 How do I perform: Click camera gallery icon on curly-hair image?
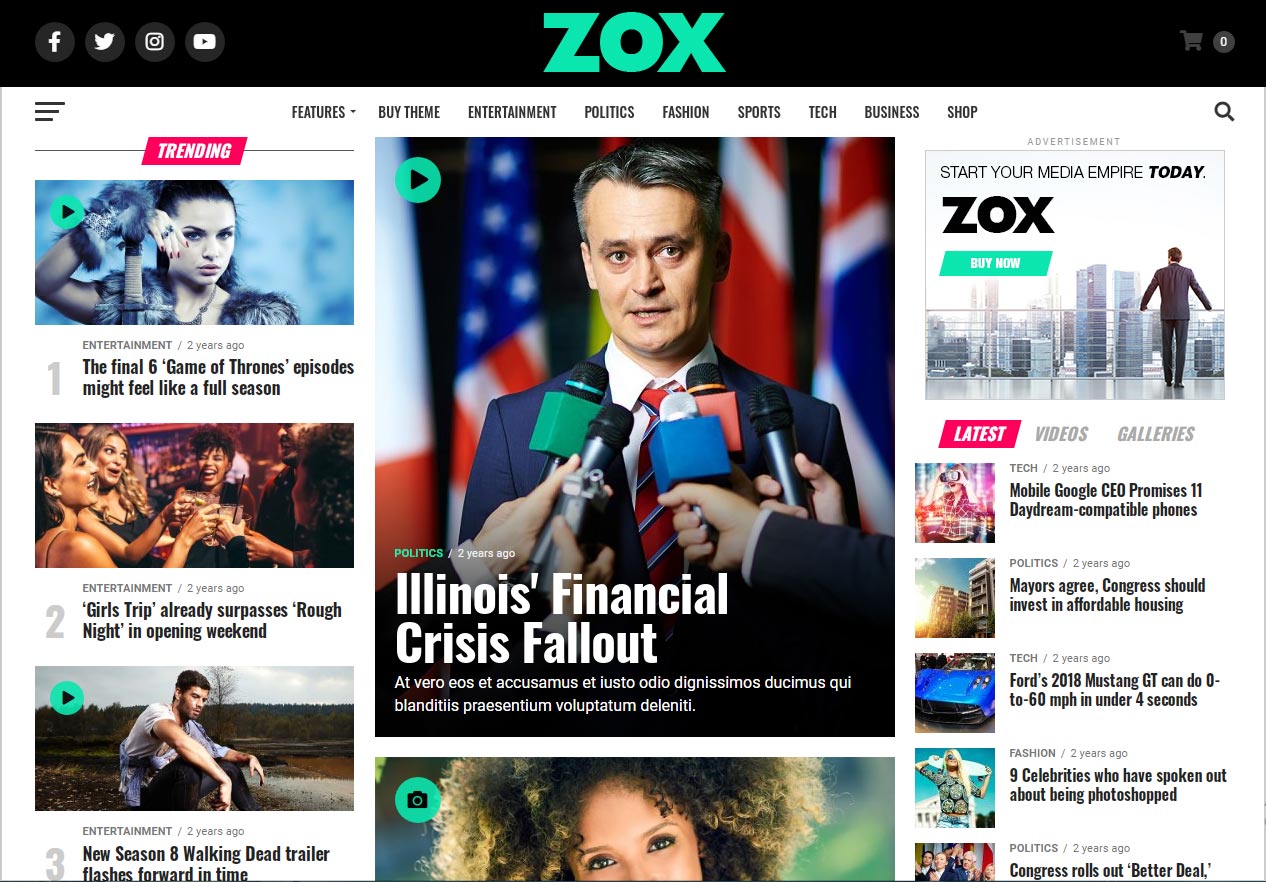[x=418, y=800]
